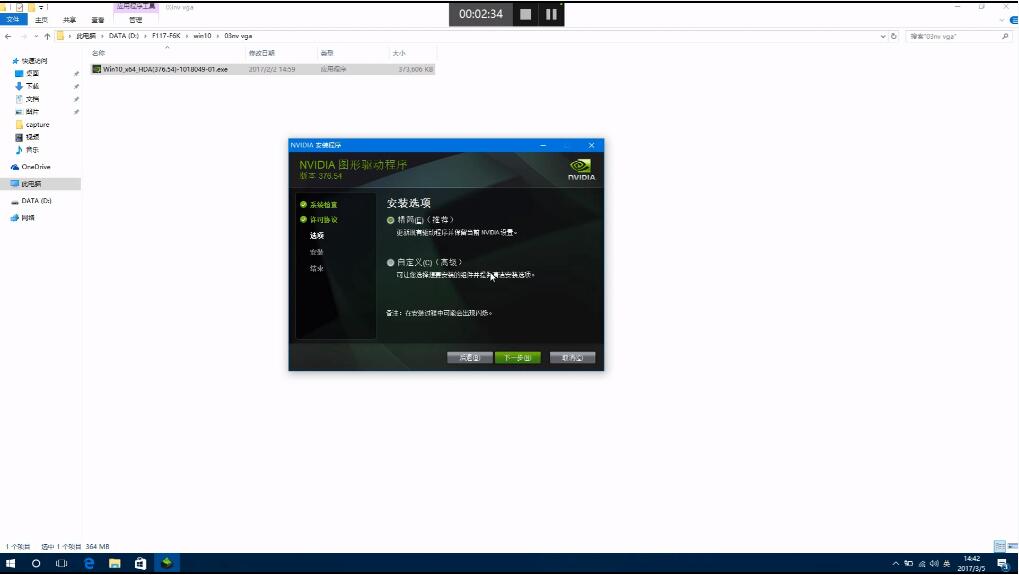
Task: Open the volume control in system tray
Action: pos(934,563)
